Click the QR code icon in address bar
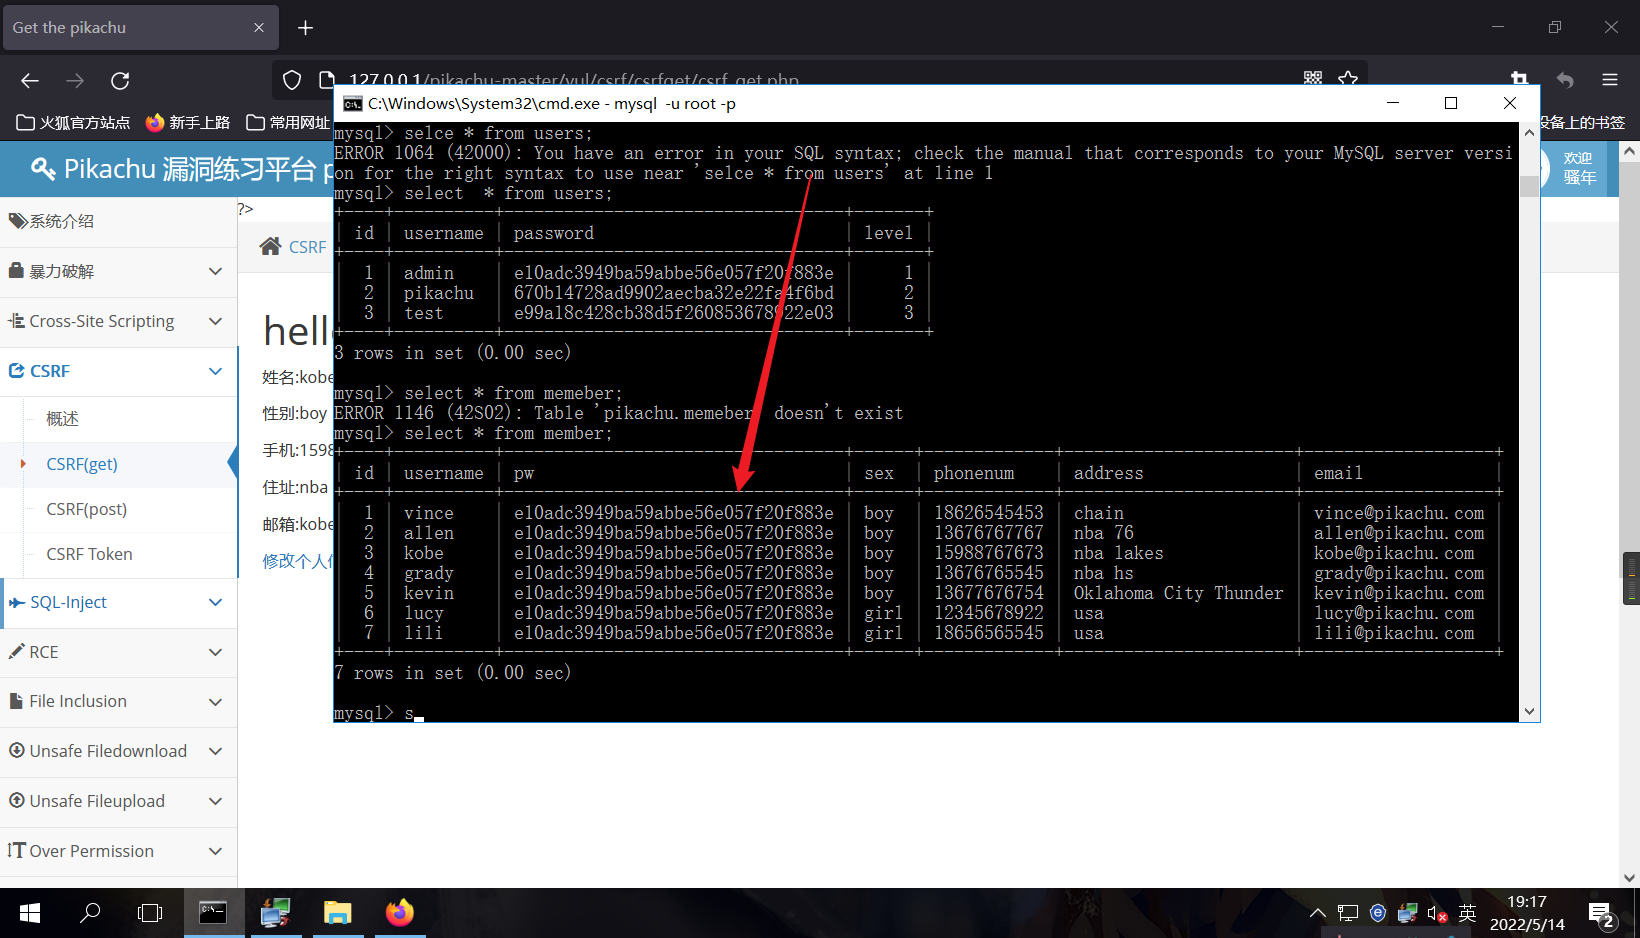Viewport: 1640px width, 938px height. click(1313, 78)
